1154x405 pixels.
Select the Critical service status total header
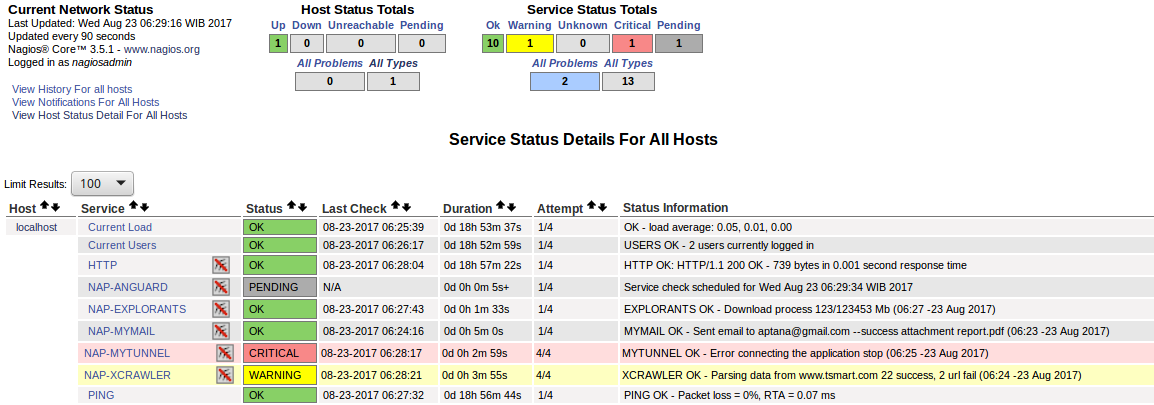632,25
